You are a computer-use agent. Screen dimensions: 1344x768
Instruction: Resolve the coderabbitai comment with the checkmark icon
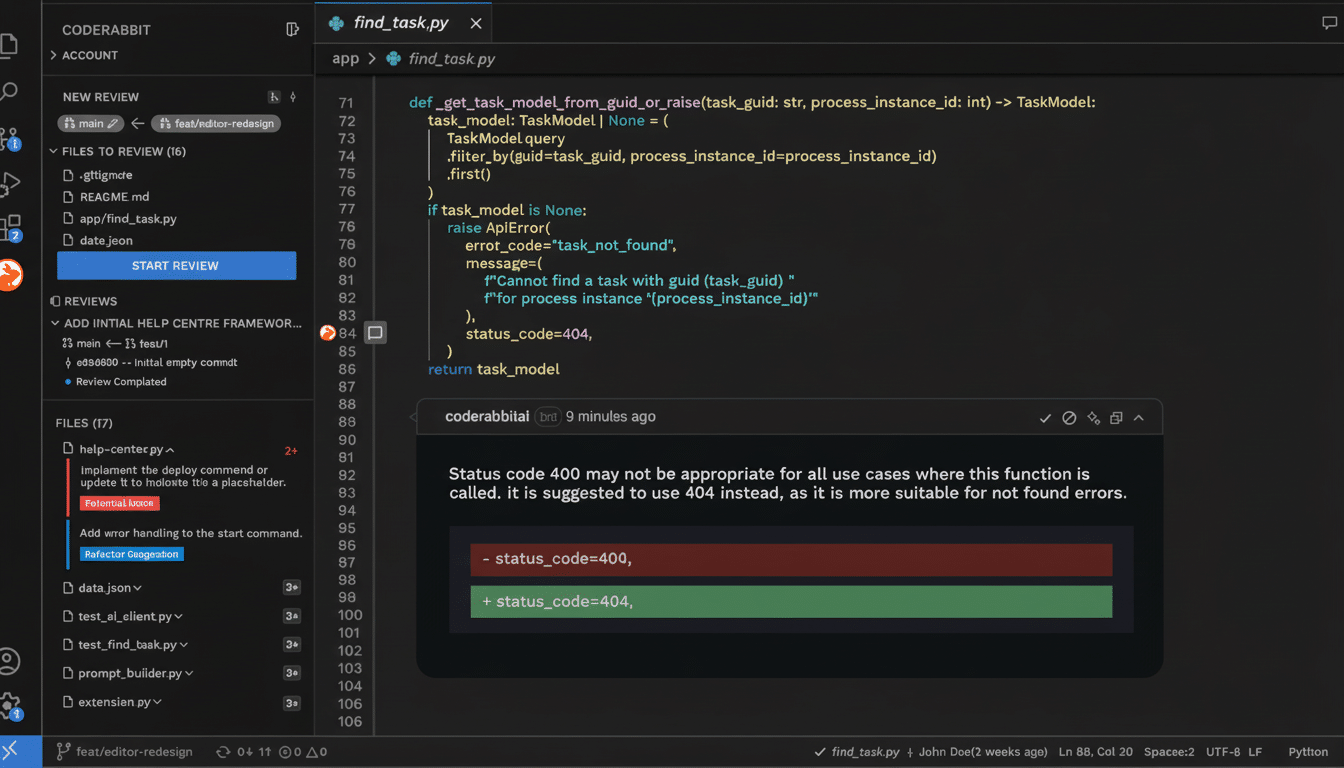click(1045, 418)
